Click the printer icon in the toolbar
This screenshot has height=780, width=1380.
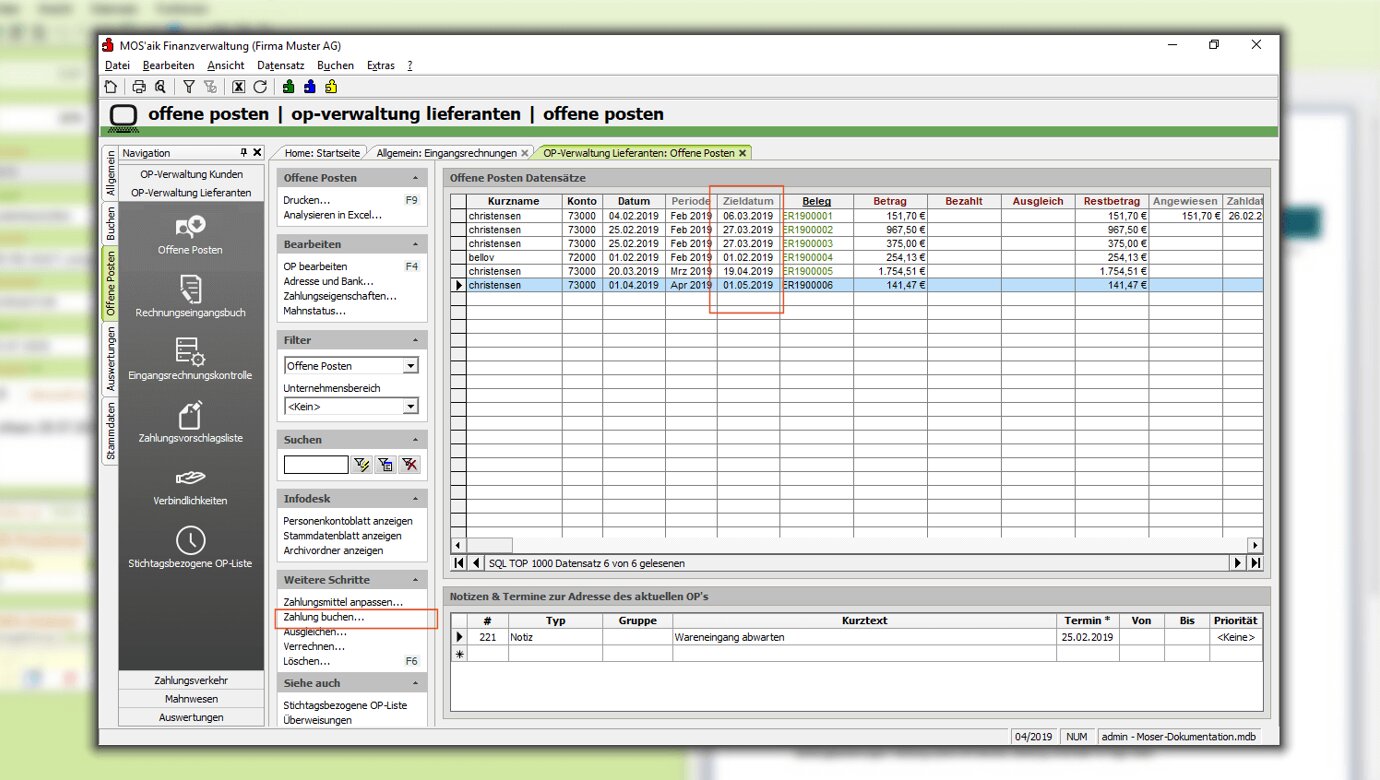click(139, 87)
